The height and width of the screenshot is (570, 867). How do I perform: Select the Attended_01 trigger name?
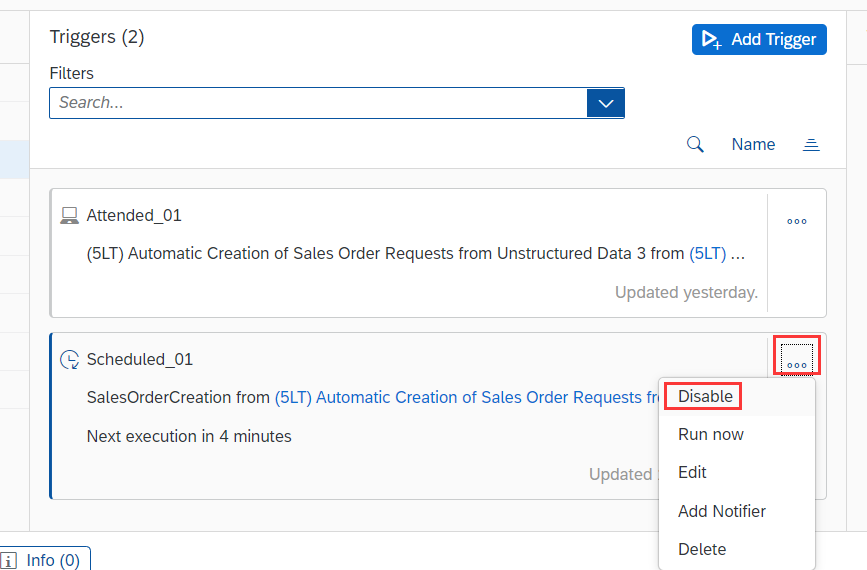[134, 216]
